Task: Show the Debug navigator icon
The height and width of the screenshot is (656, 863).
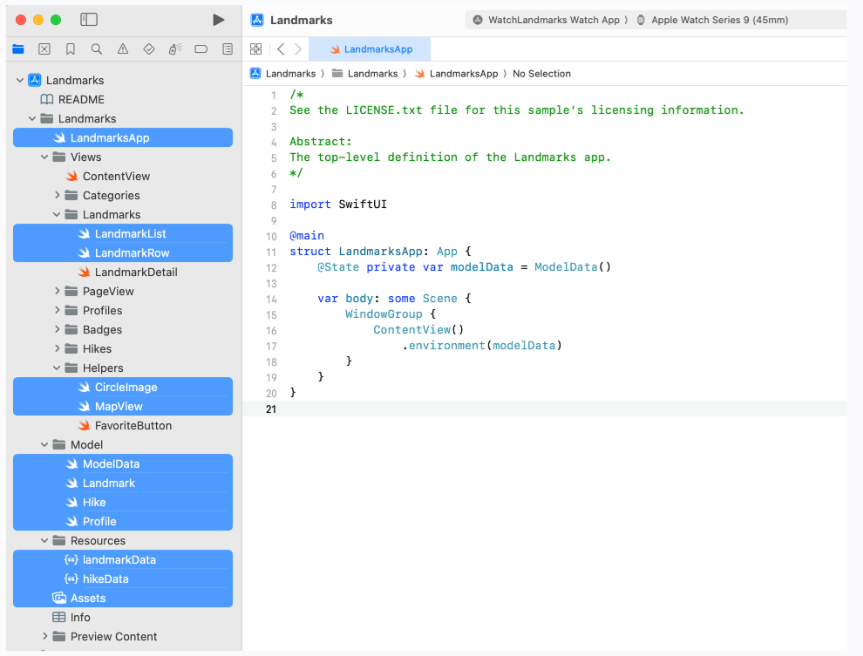Action: click(175, 49)
